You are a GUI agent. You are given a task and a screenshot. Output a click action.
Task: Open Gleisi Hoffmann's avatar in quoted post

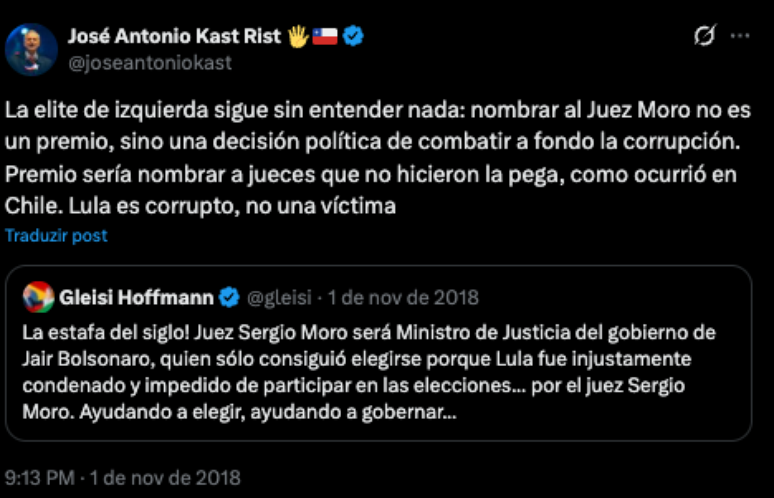tap(39, 298)
